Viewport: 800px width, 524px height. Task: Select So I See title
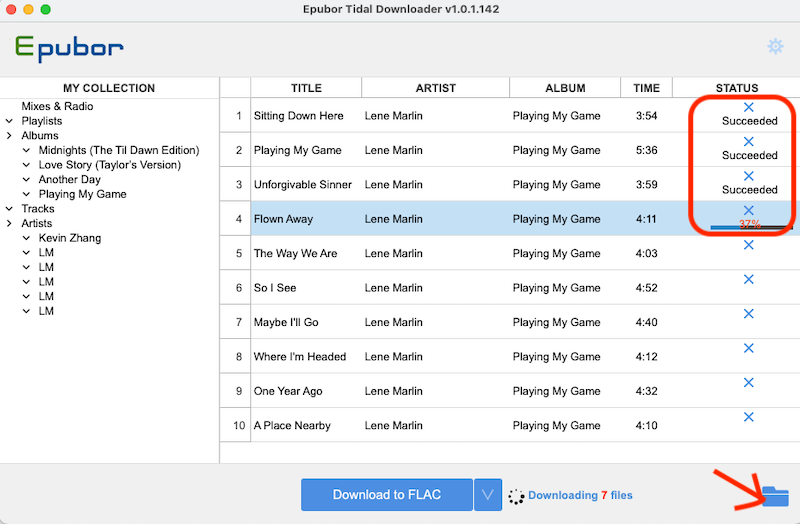tap(275, 288)
